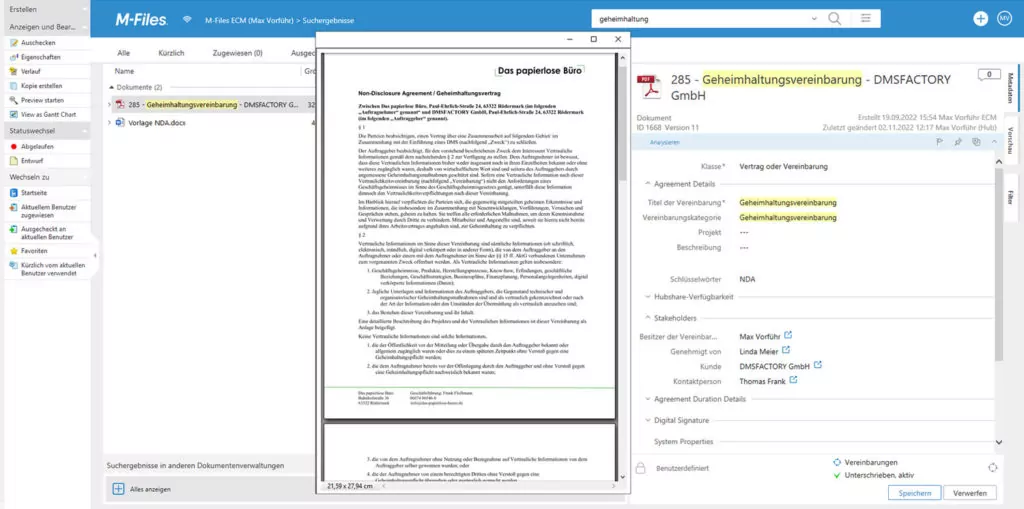Open DMSFACTORY GmbH linked object icon

pos(818,365)
